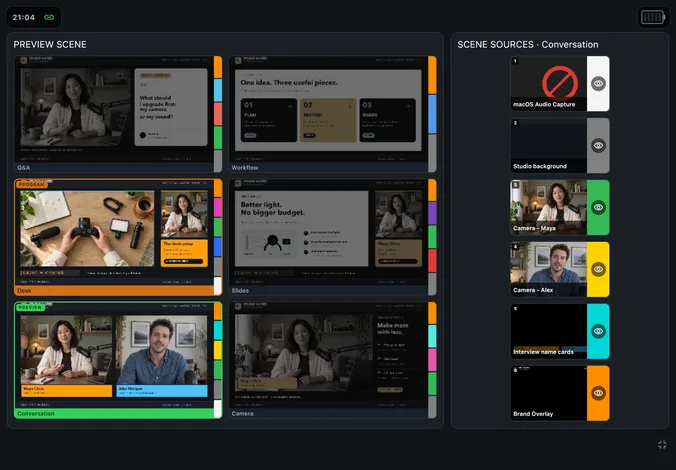Image resolution: width=676 pixels, height=470 pixels.
Task: Click the battery status icon
Action: click(653, 17)
